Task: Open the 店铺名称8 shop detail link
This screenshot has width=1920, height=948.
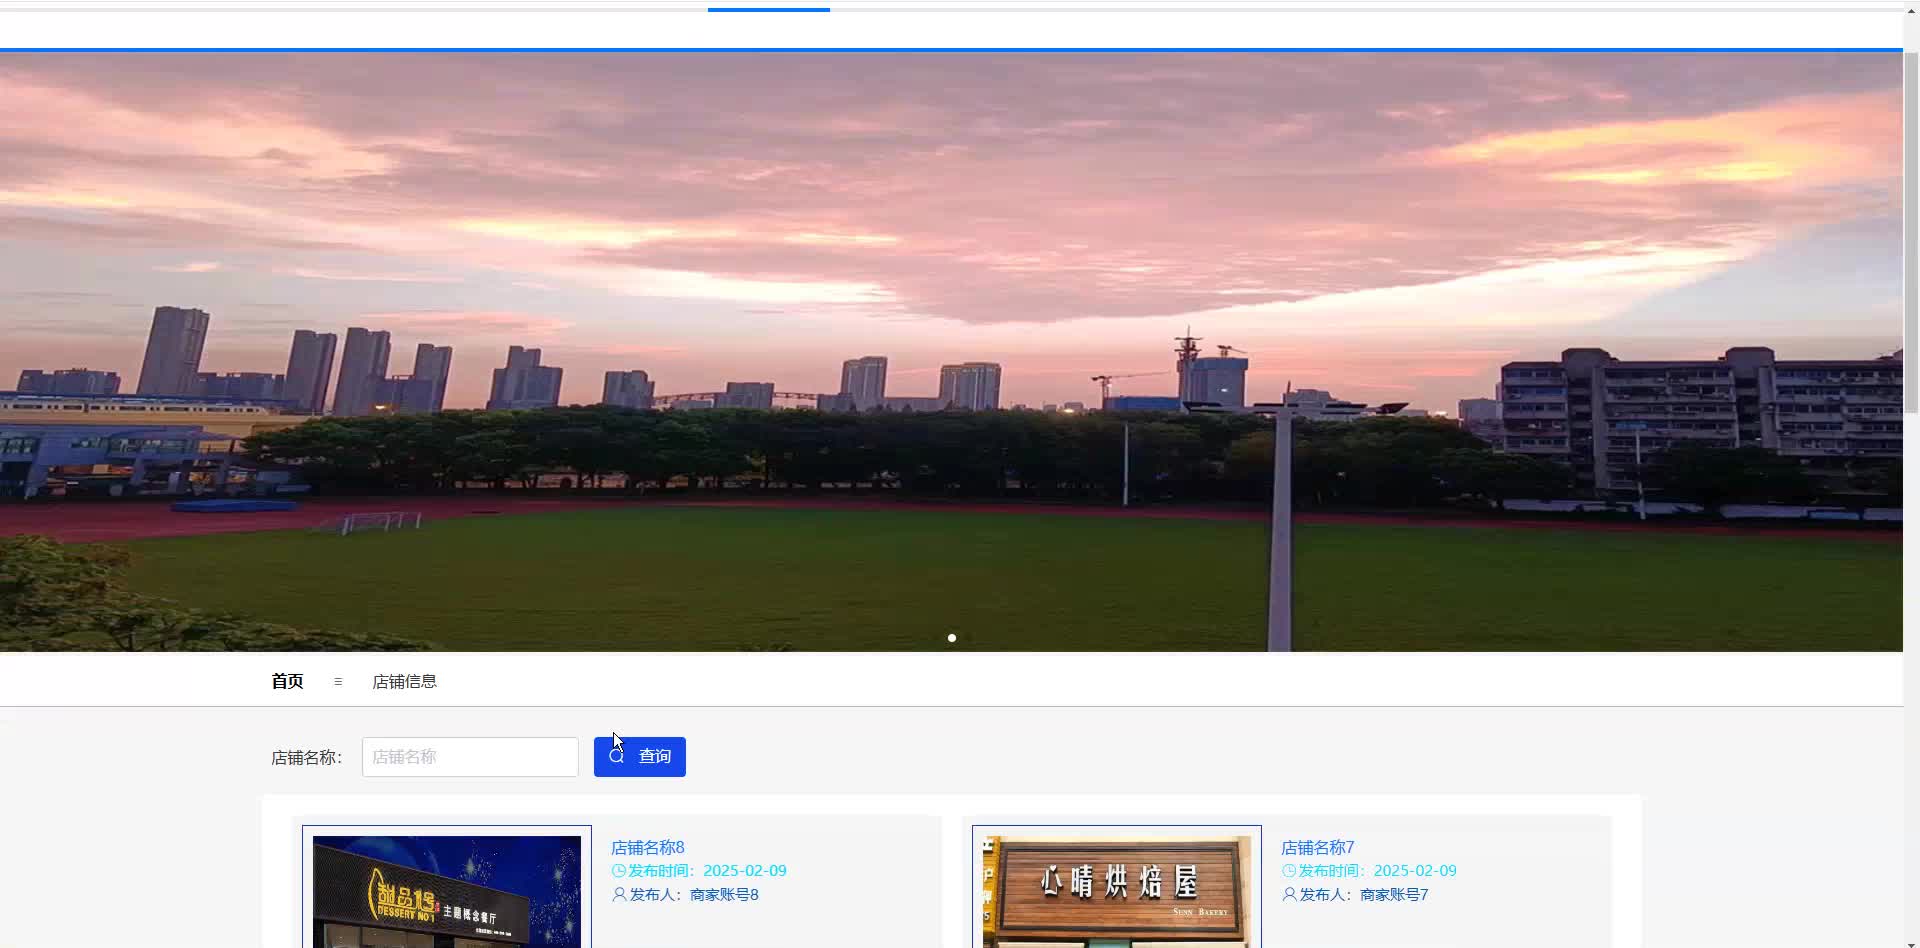Action: (647, 847)
